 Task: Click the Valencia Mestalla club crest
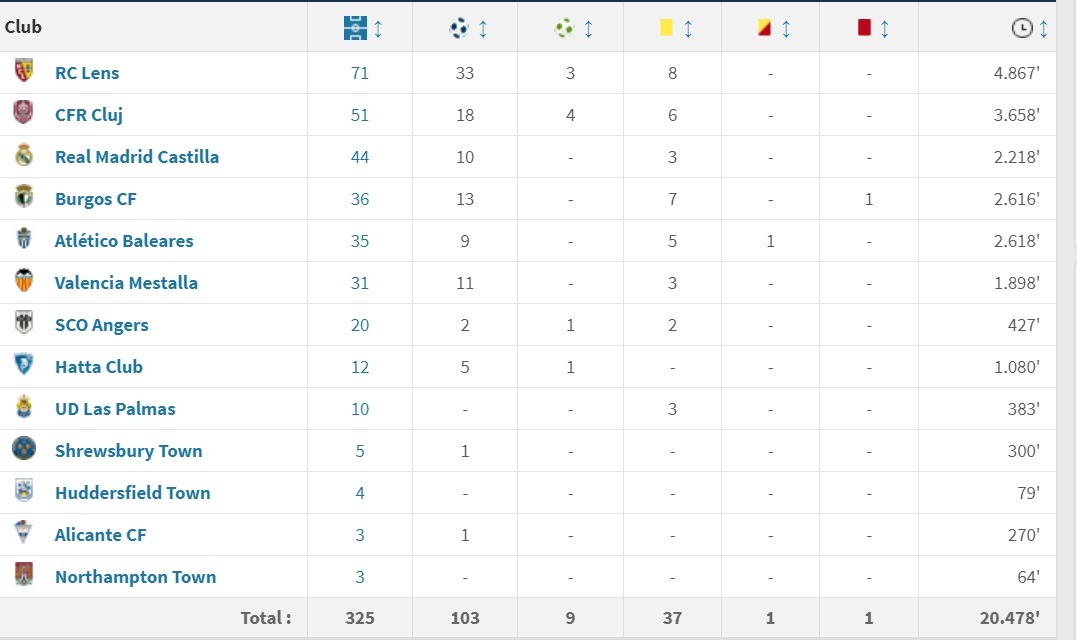(24, 282)
